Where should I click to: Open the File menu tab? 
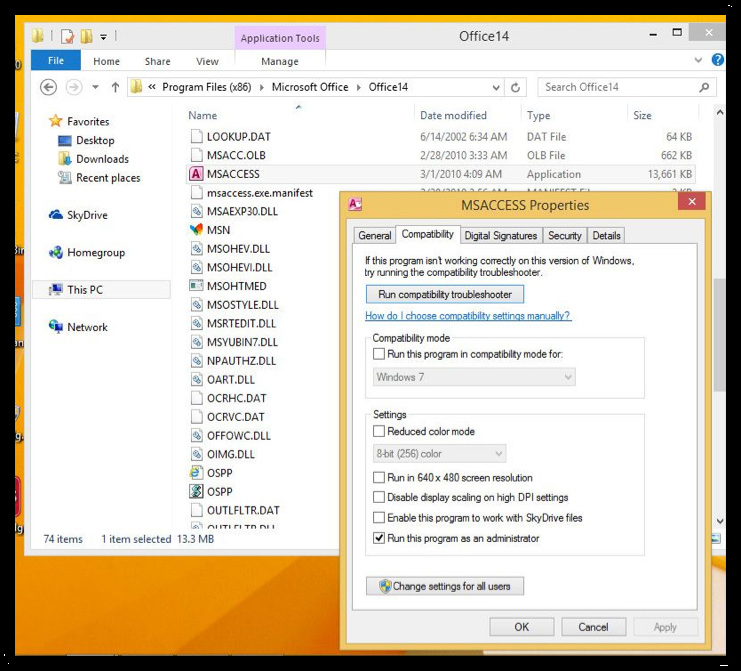[56, 60]
